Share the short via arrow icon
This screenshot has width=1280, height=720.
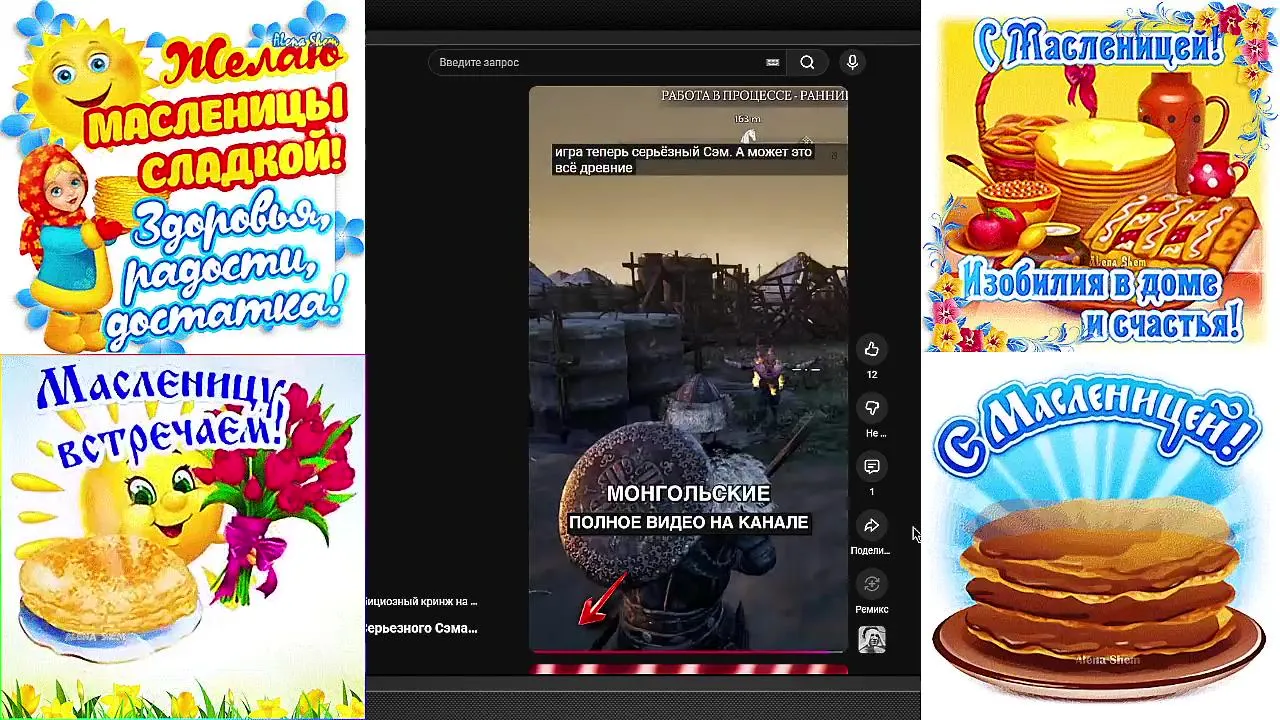(872, 525)
